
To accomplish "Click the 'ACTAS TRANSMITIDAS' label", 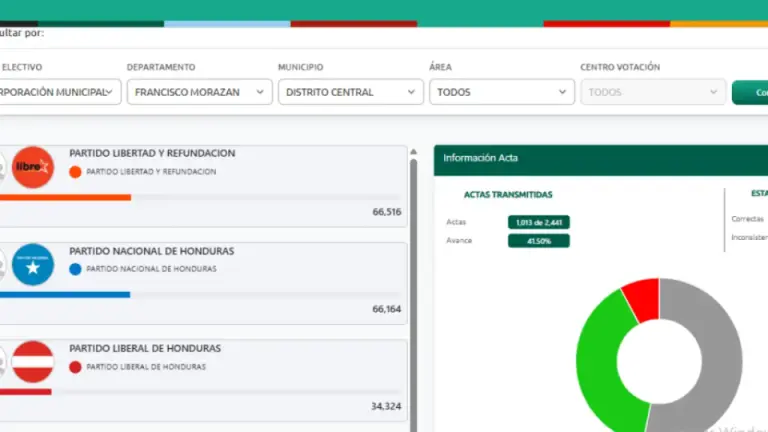I will (508, 194).
